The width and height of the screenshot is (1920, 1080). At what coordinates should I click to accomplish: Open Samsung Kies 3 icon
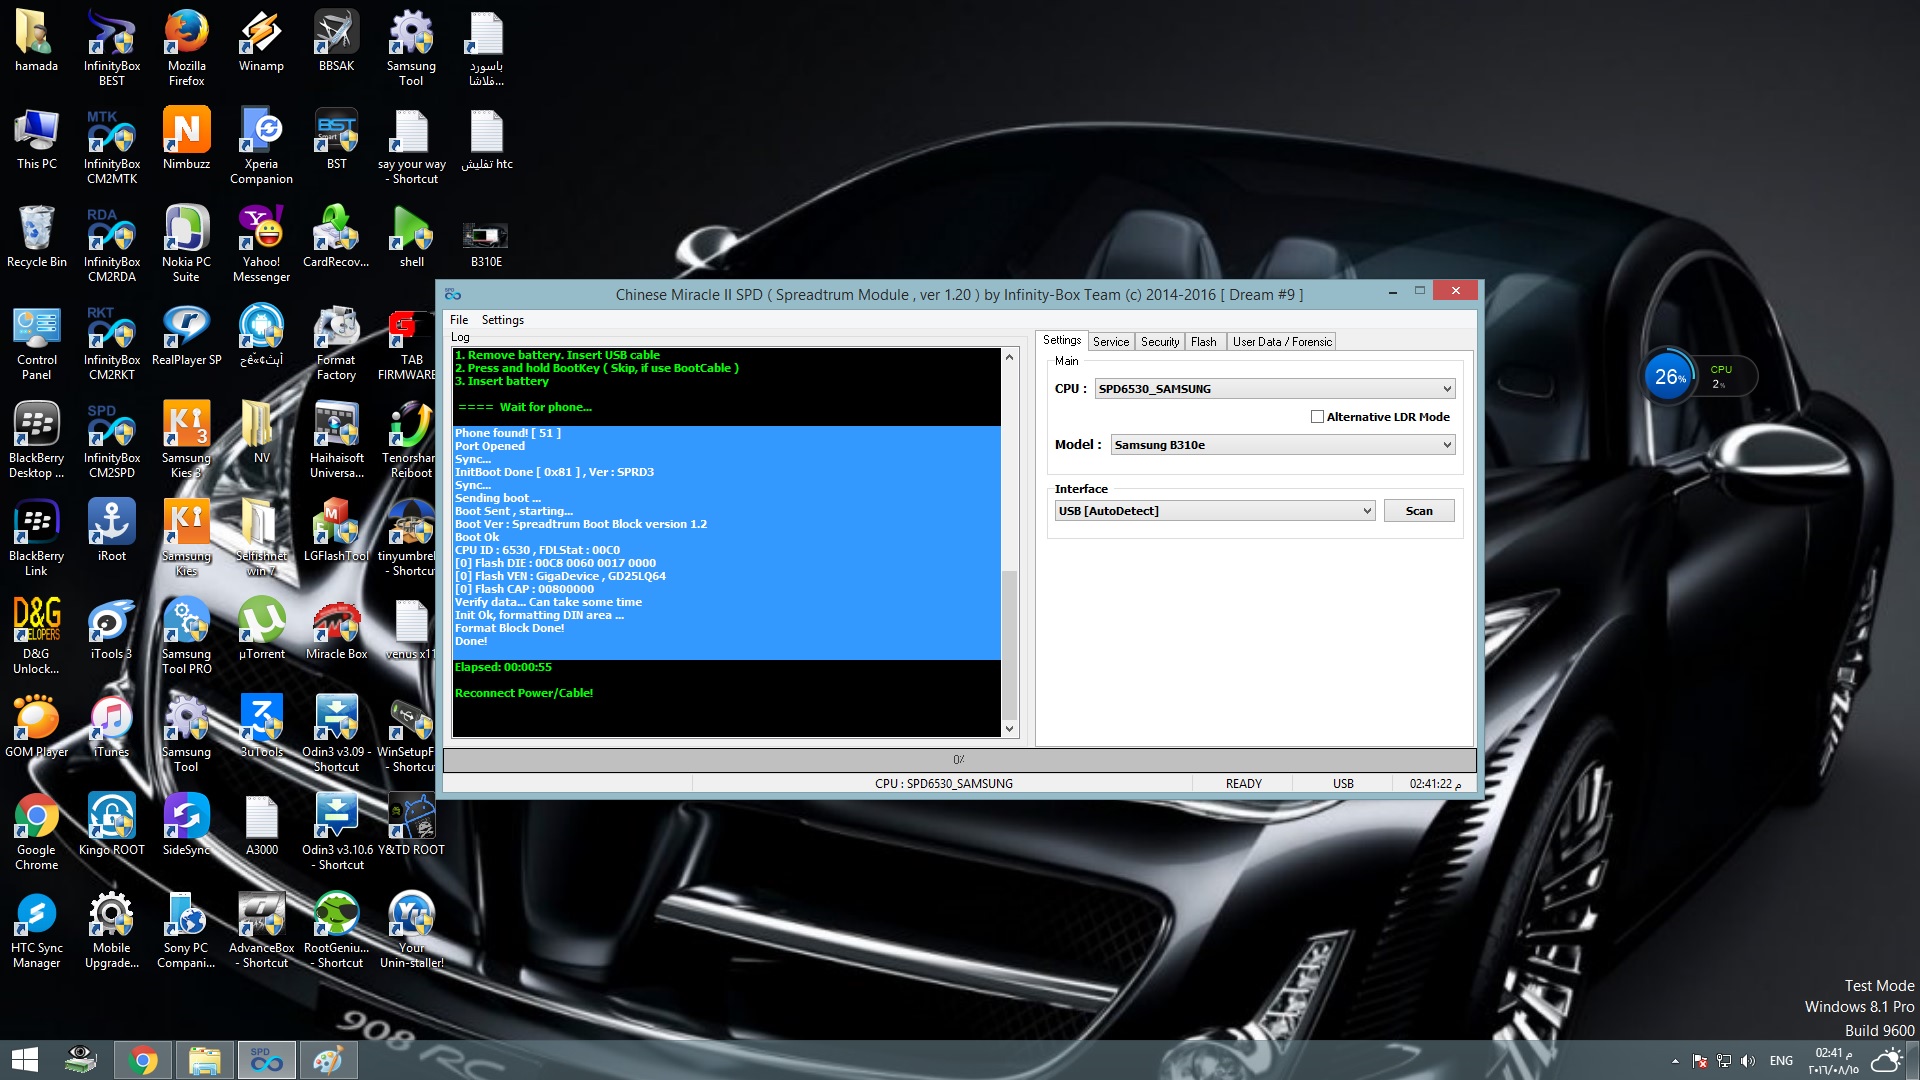click(x=187, y=440)
